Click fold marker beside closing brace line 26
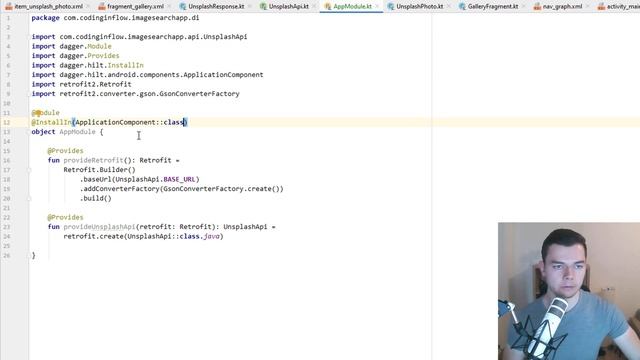640x360 pixels. point(29,256)
